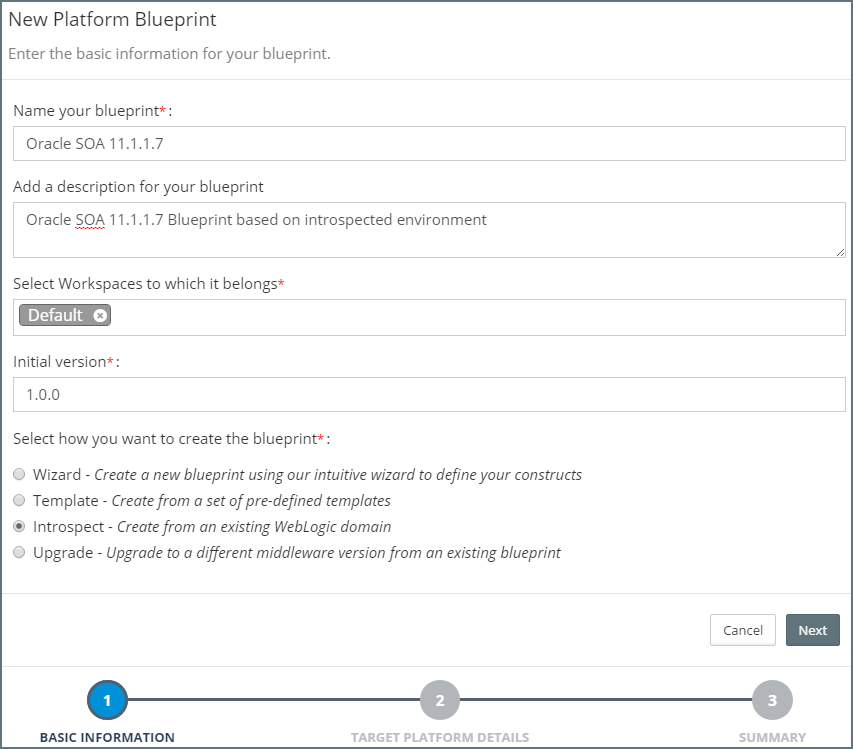Viewport: 853px width, 749px height.
Task: Click the Next button
Action: (x=812, y=630)
